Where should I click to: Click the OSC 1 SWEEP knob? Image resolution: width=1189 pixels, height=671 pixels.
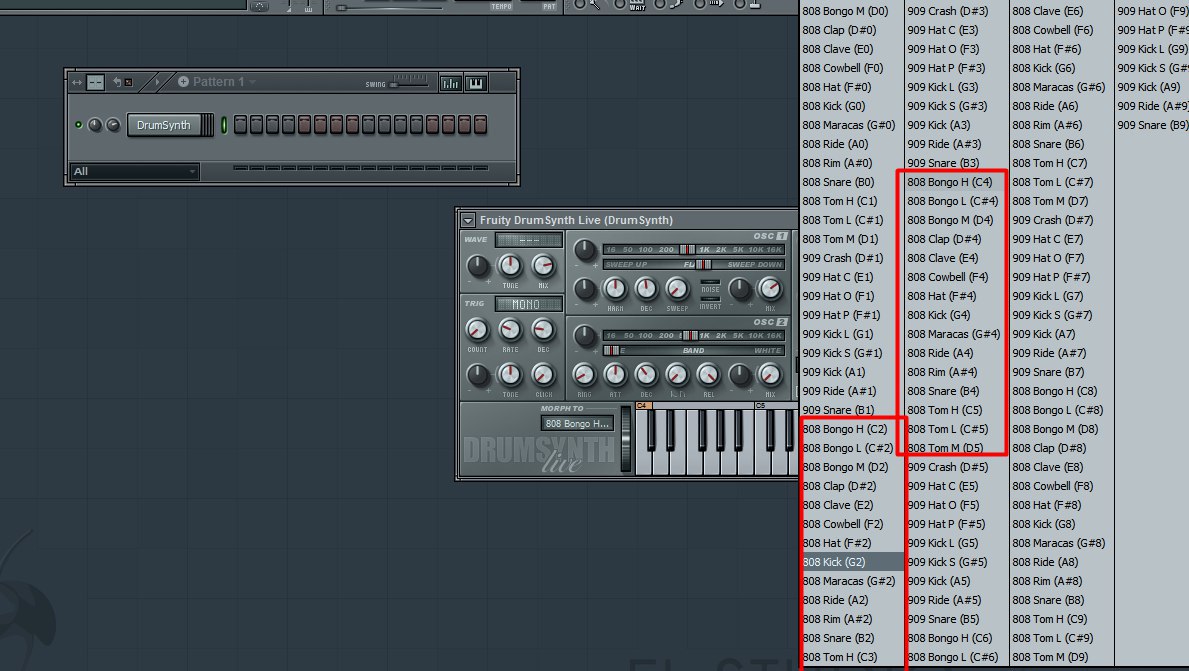point(676,289)
